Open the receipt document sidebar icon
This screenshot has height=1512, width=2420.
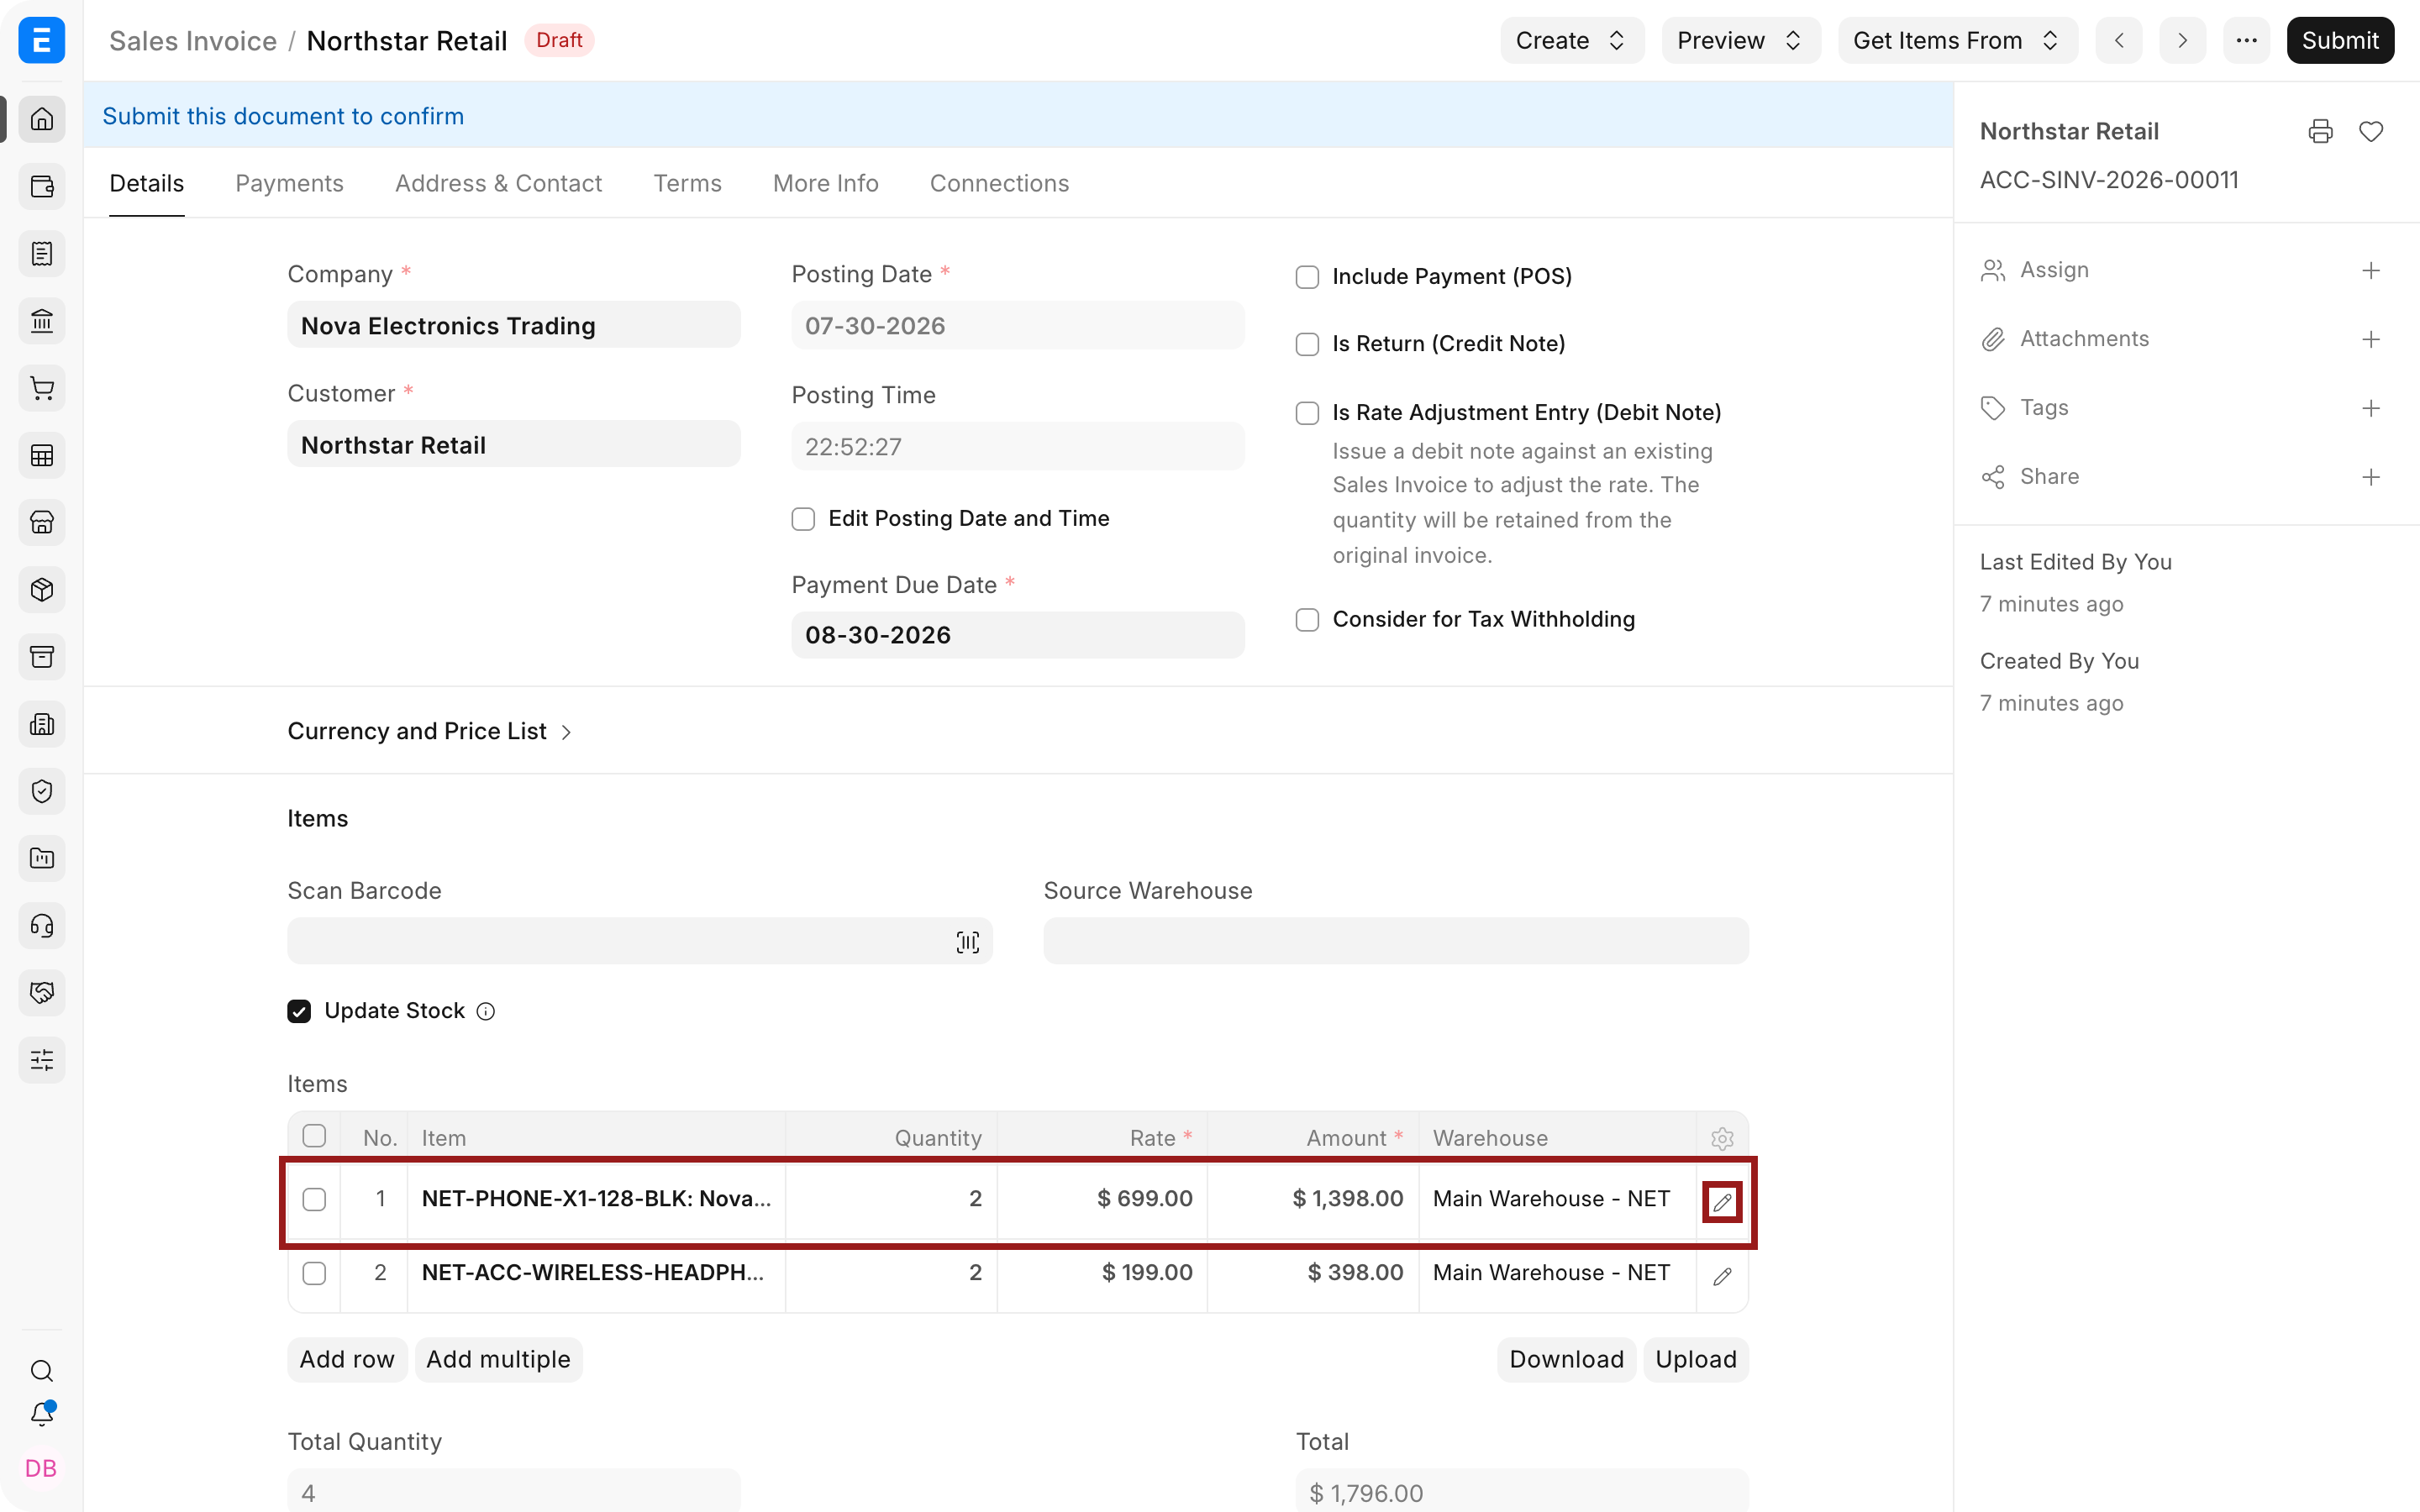tap(41, 253)
